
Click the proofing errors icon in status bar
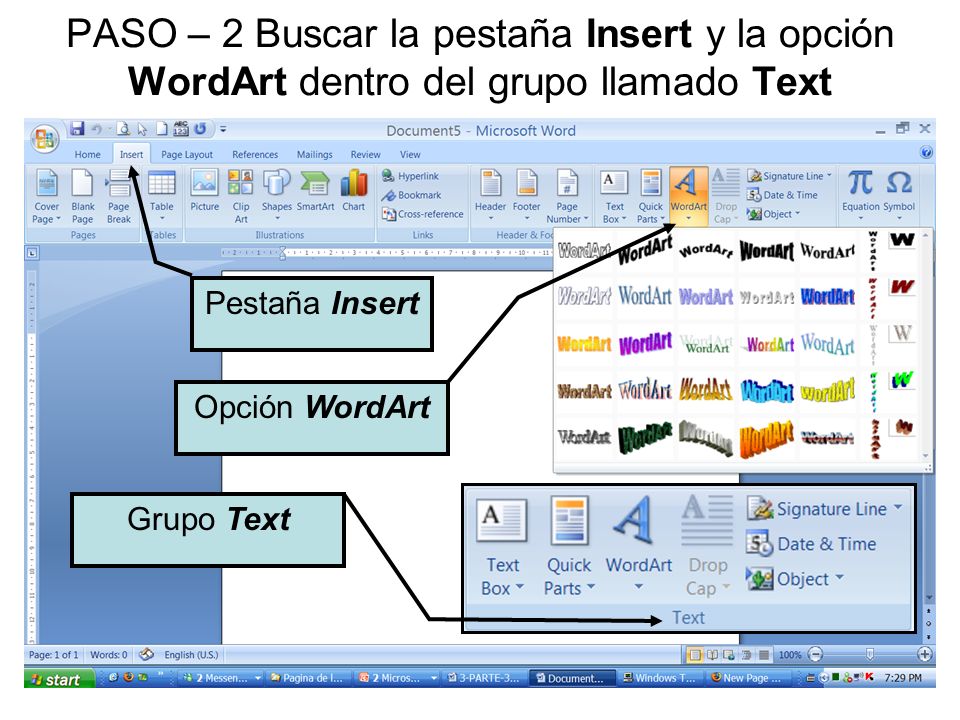(x=146, y=654)
